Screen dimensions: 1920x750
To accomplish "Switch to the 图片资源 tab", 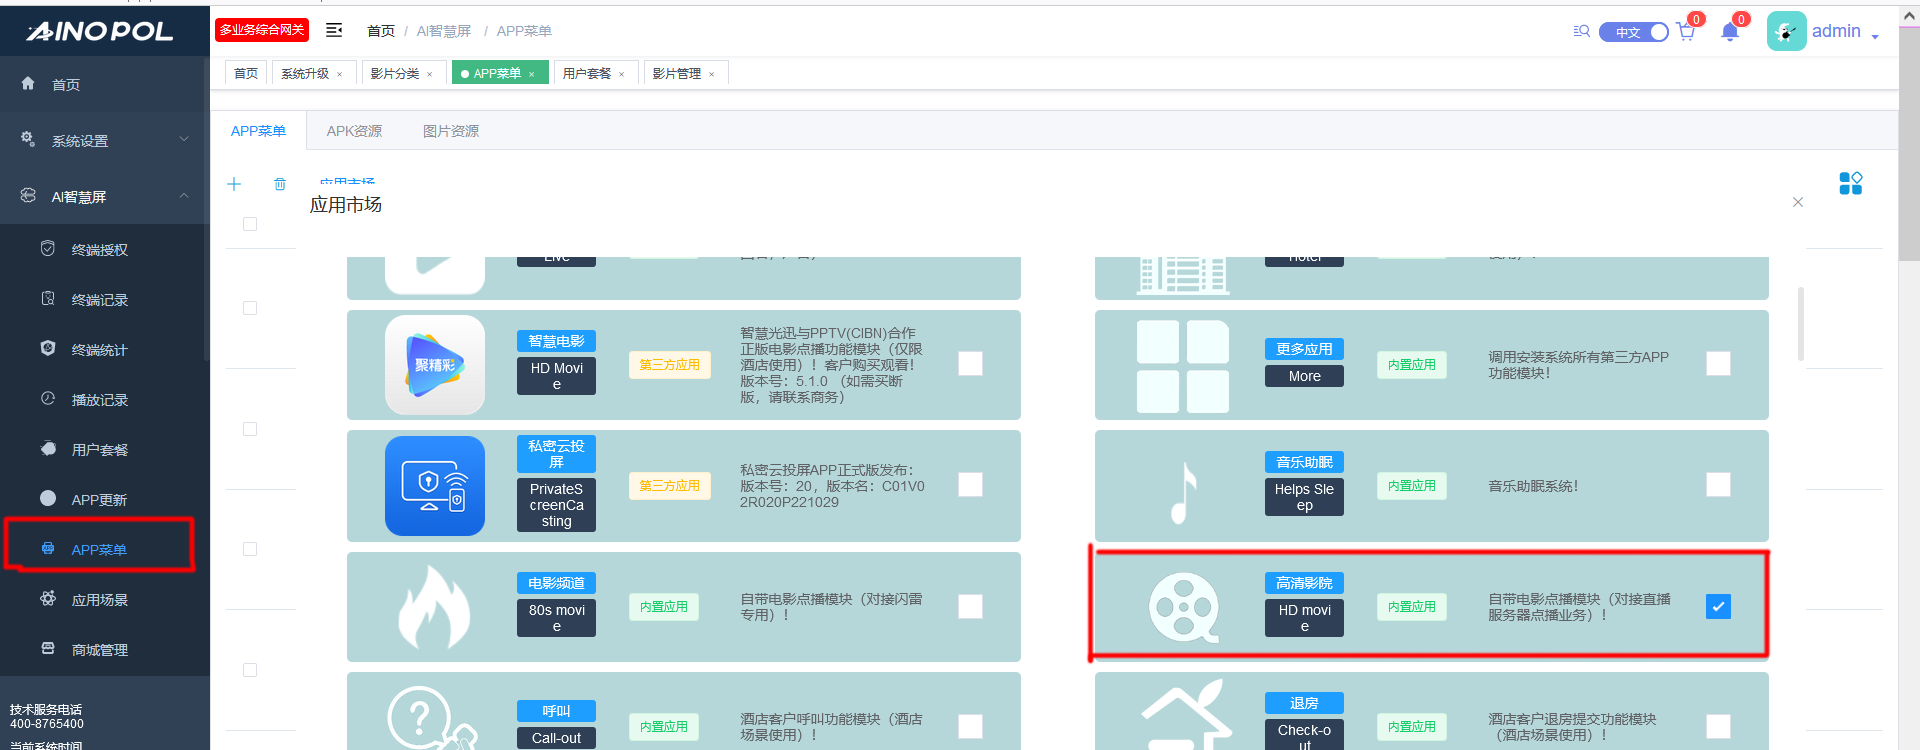I will click(450, 131).
